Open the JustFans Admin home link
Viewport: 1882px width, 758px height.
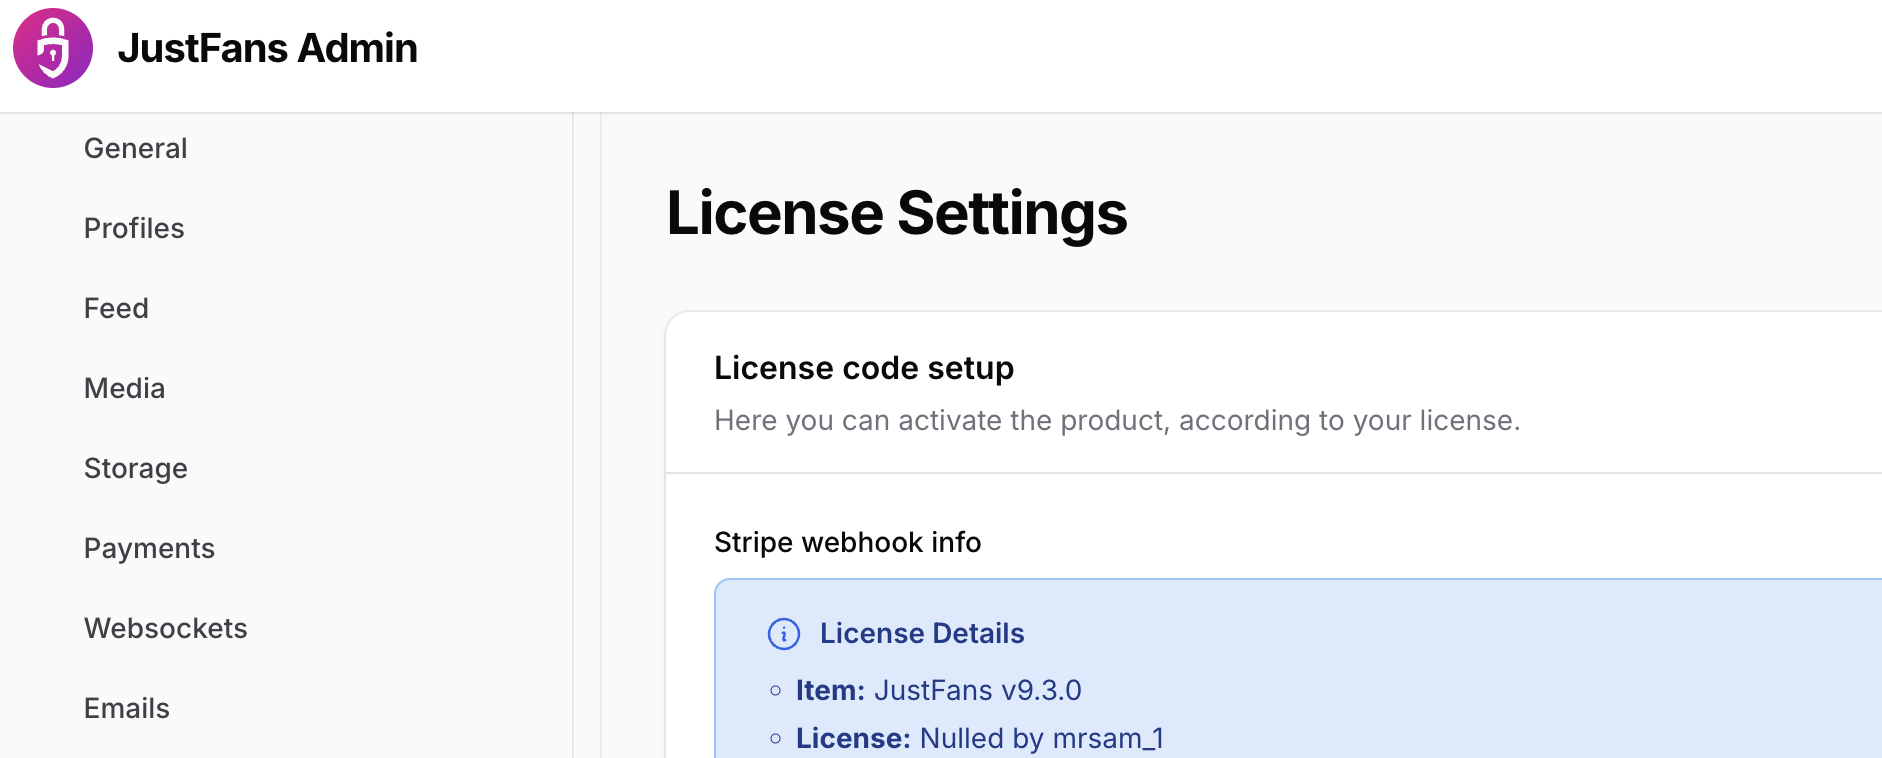pos(268,48)
